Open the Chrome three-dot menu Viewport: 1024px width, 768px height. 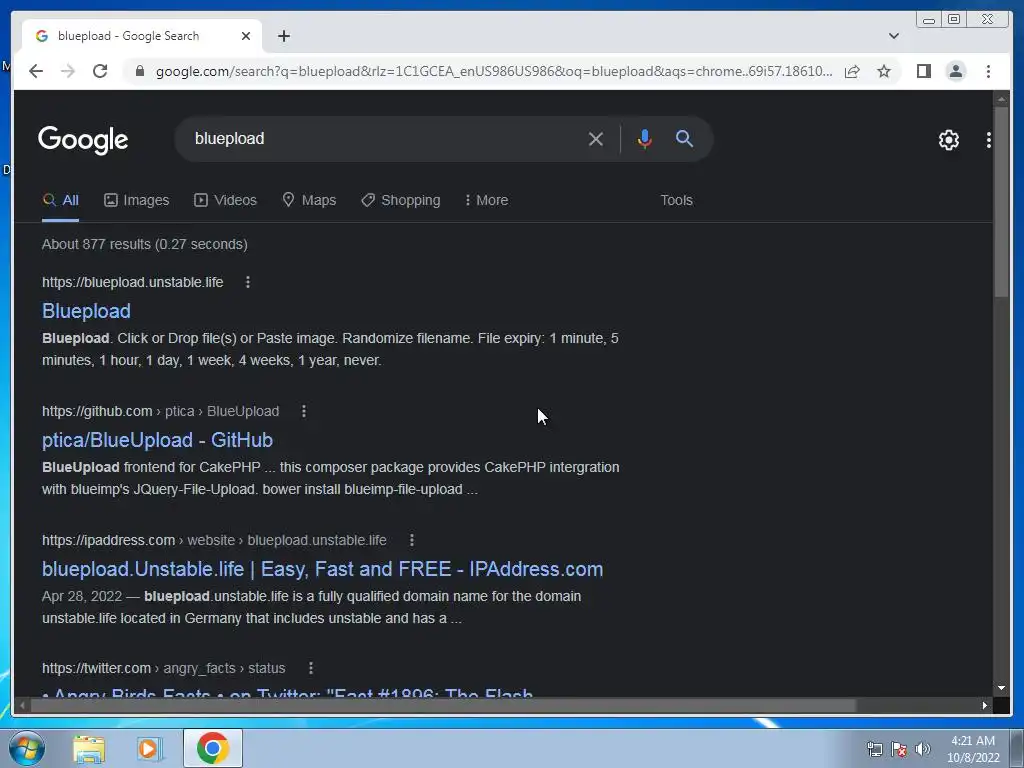pos(988,71)
